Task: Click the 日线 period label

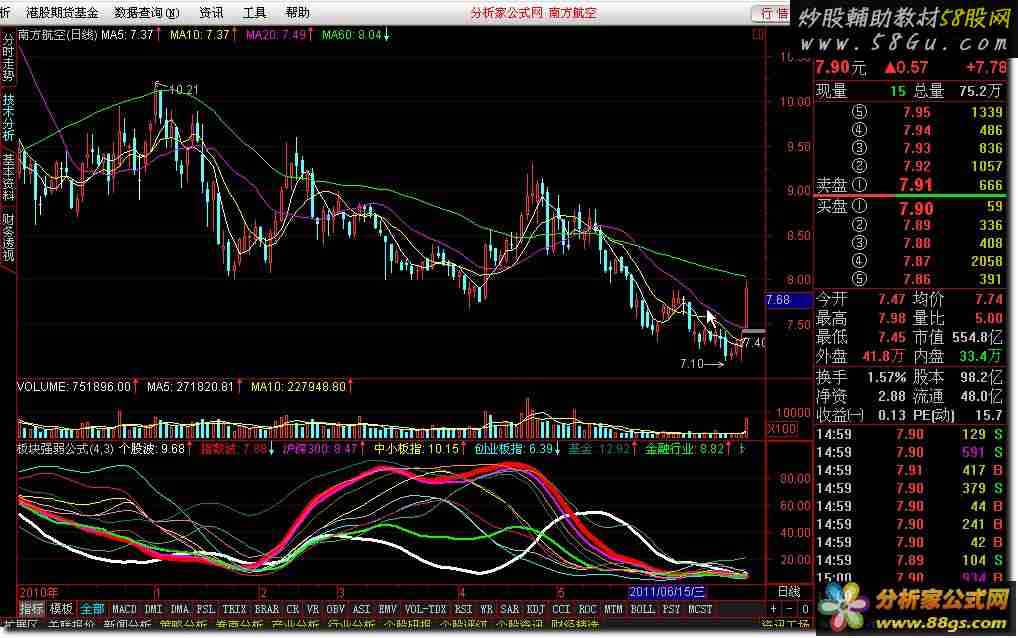Action: tap(789, 591)
